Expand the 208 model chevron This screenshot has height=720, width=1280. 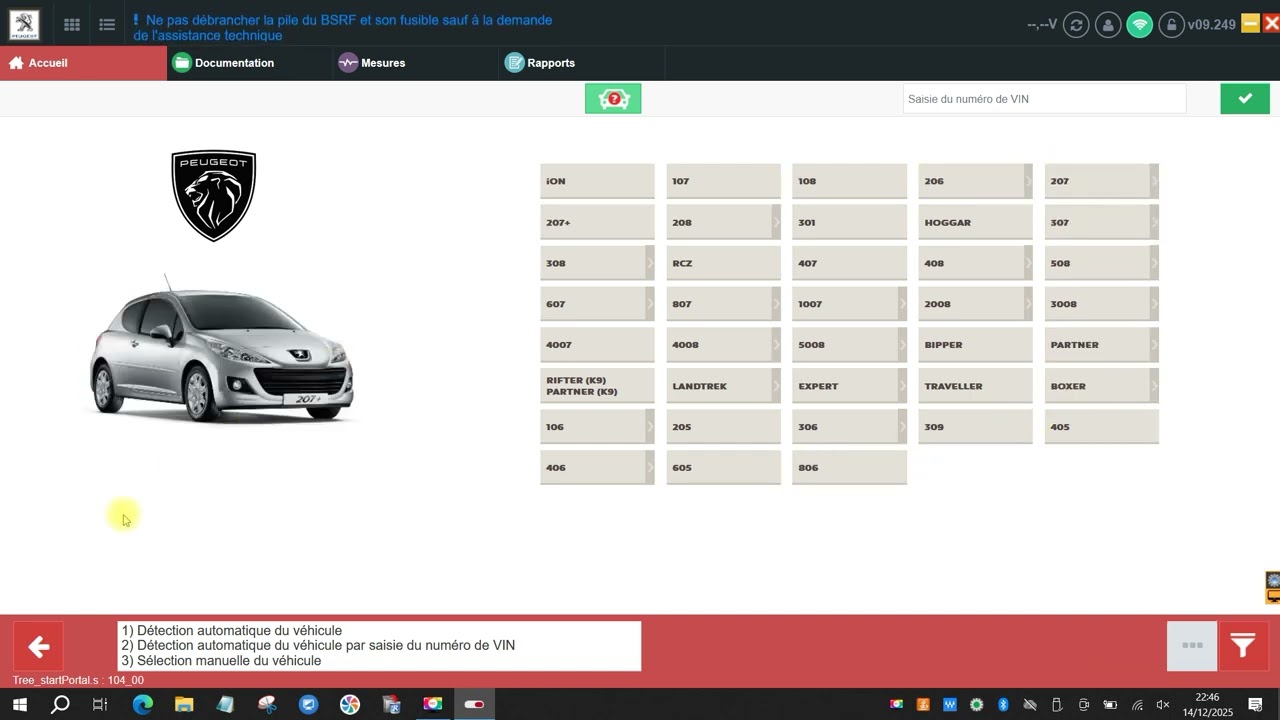(776, 222)
